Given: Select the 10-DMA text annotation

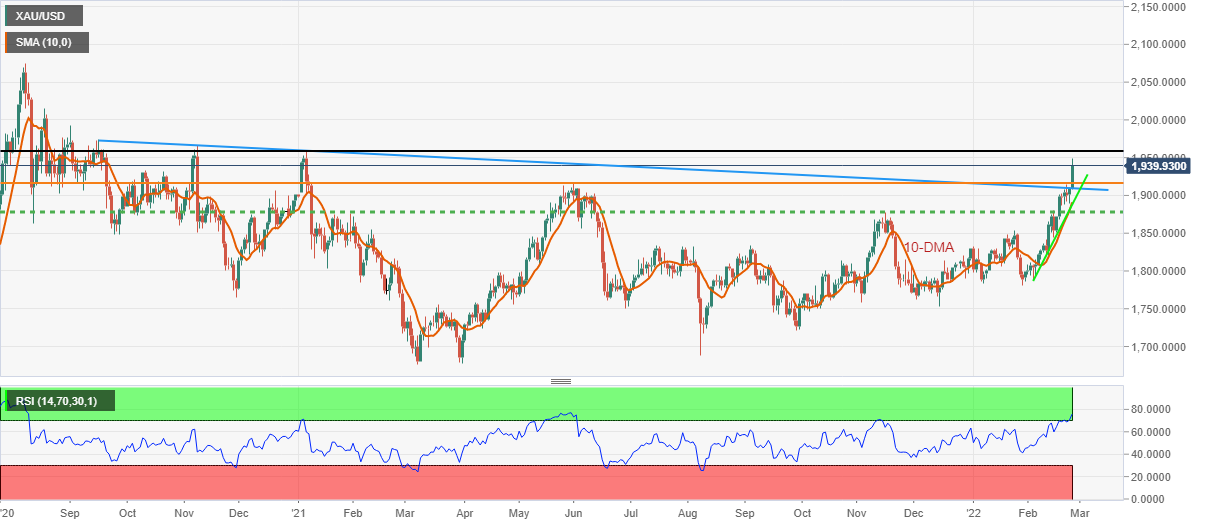Looking at the screenshot, I should click(929, 247).
